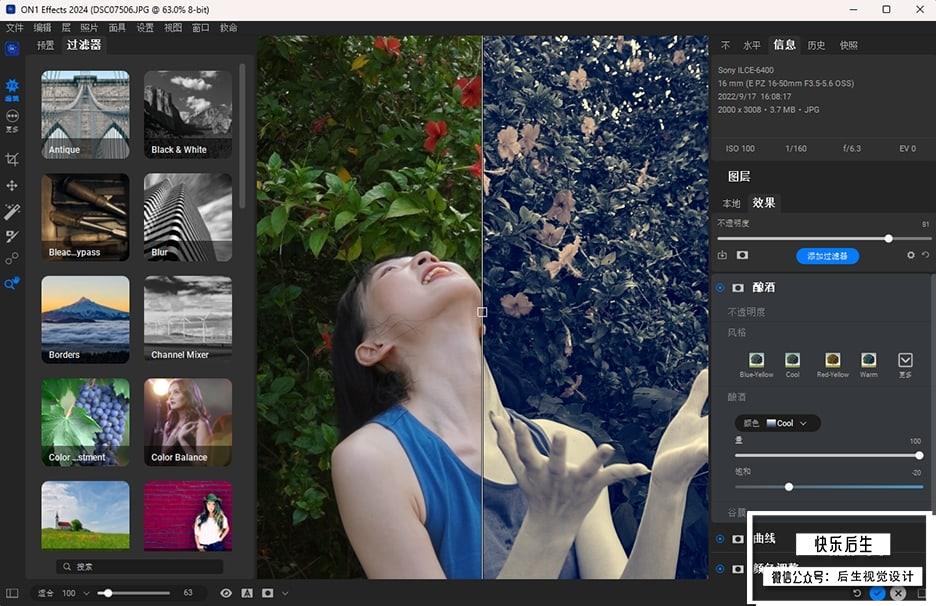The width and height of the screenshot is (936, 606).
Task: Select the Effects module icon in left toolbar
Action: pyautogui.click(x=12, y=90)
